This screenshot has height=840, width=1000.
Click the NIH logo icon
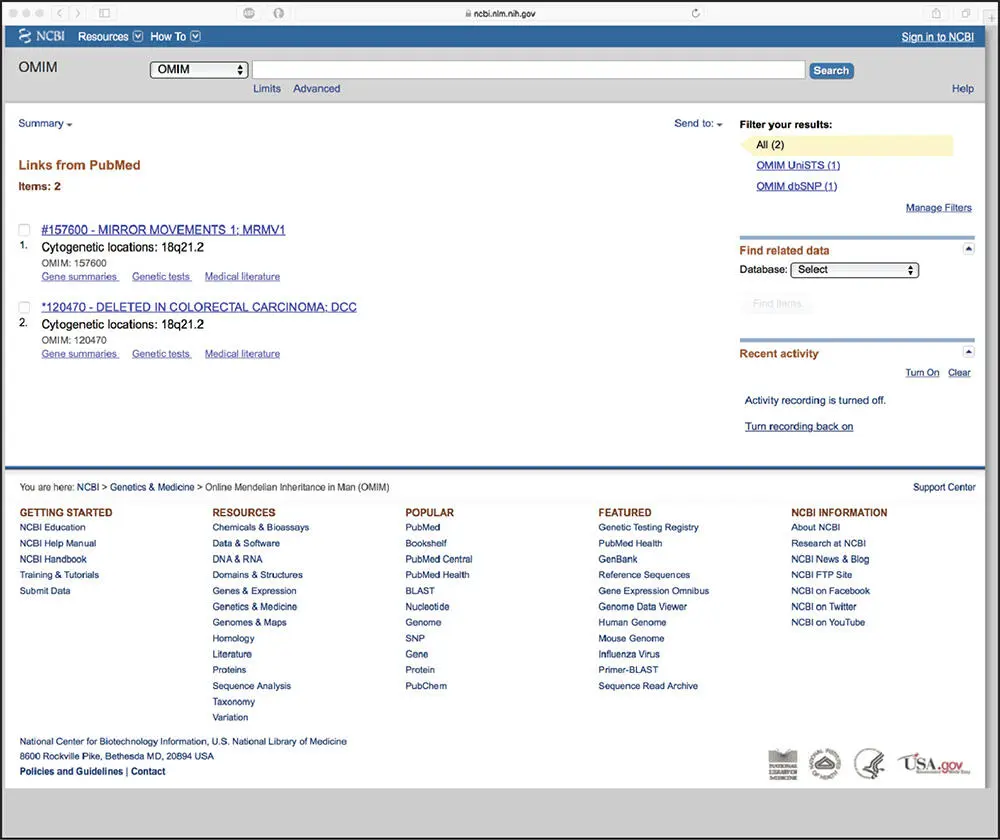tap(825, 763)
